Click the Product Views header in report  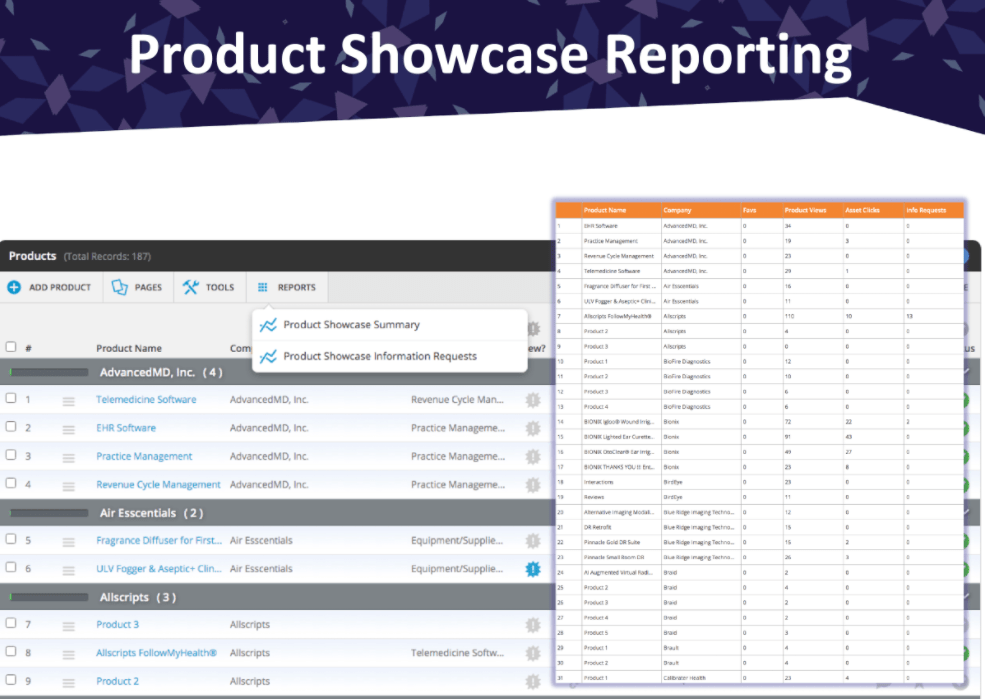click(805, 210)
